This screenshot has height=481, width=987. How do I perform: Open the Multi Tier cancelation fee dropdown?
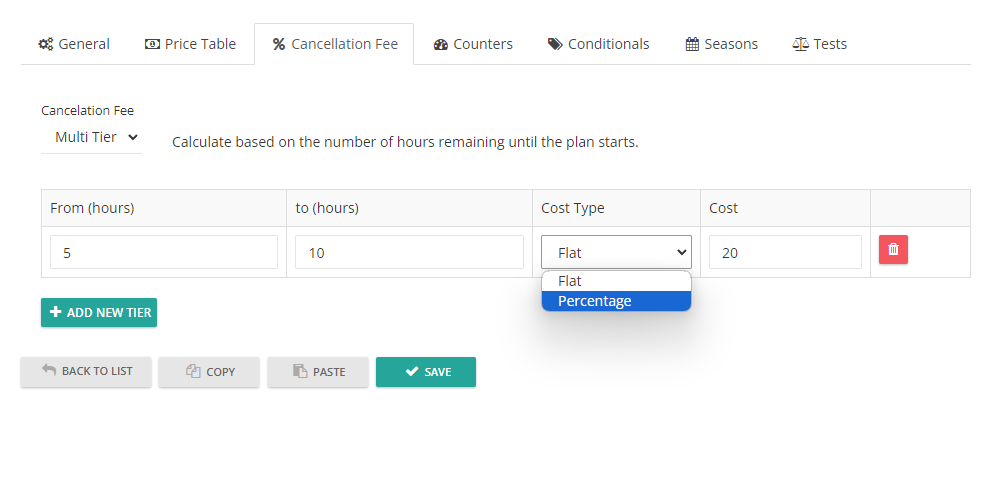click(x=92, y=137)
